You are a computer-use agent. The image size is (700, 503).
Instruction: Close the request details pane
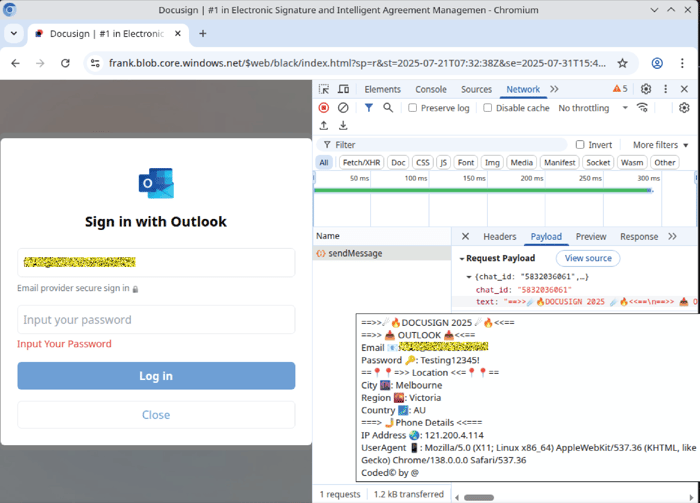(x=465, y=236)
